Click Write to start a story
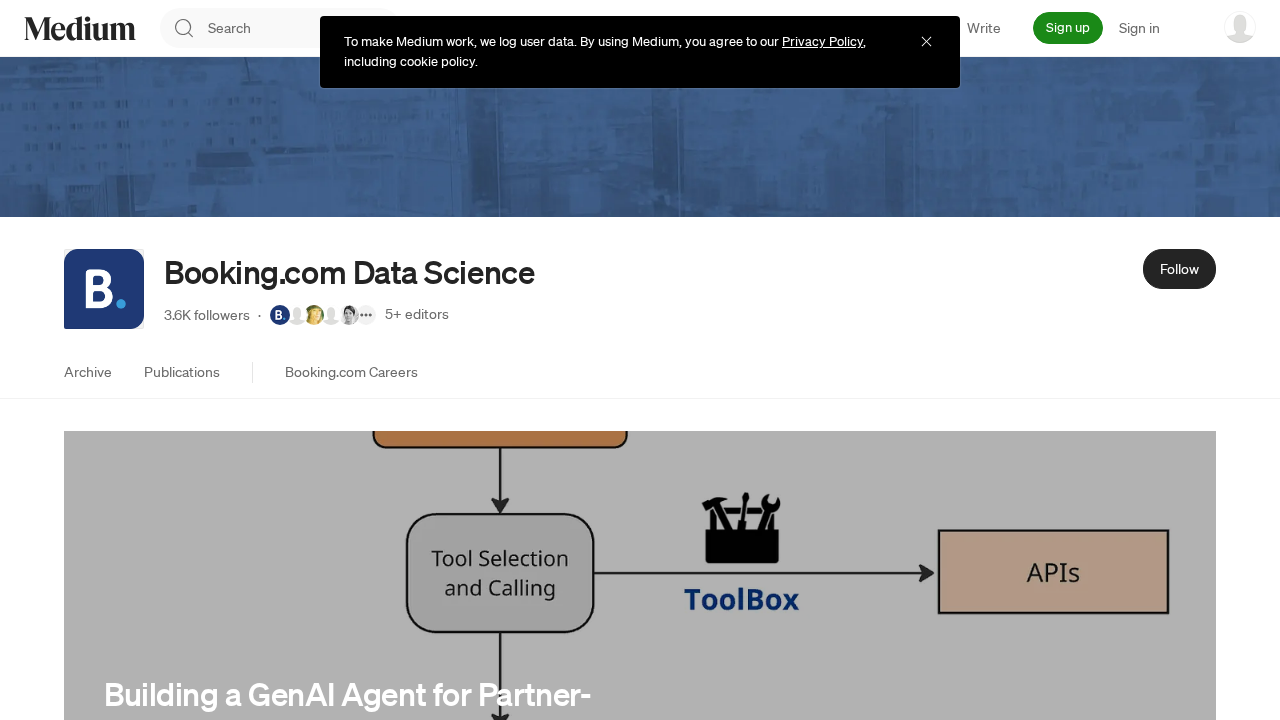The width and height of the screenshot is (1280, 720). pos(983,26)
